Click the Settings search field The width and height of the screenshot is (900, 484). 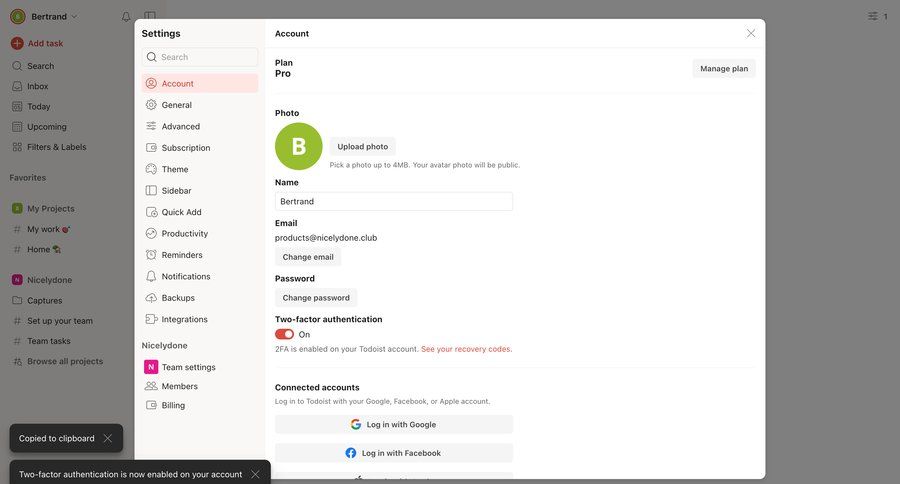point(200,57)
